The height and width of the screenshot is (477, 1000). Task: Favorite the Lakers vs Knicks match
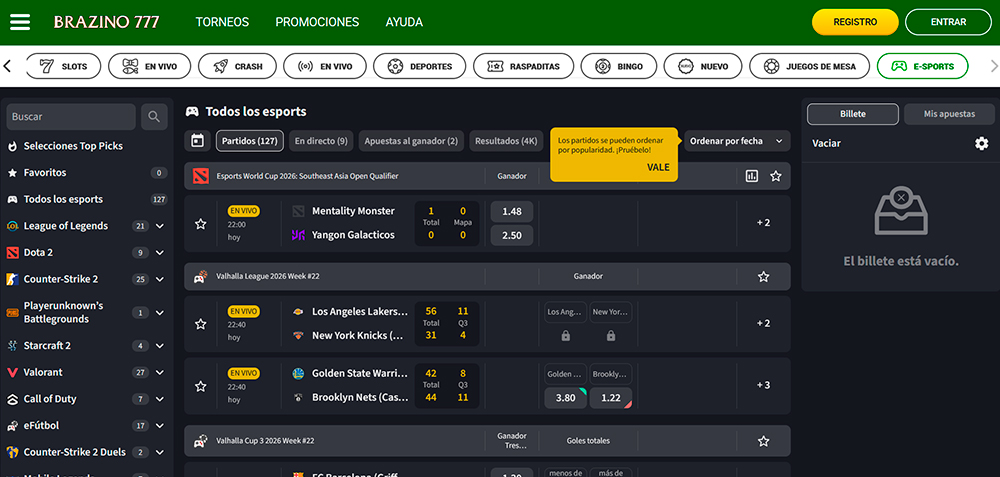pyautogui.click(x=201, y=324)
